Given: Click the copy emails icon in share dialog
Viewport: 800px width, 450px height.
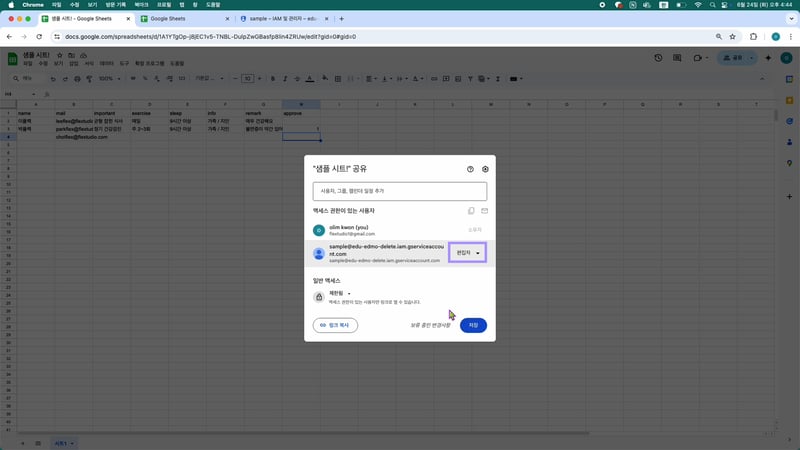Looking at the screenshot, I should pyautogui.click(x=471, y=211).
